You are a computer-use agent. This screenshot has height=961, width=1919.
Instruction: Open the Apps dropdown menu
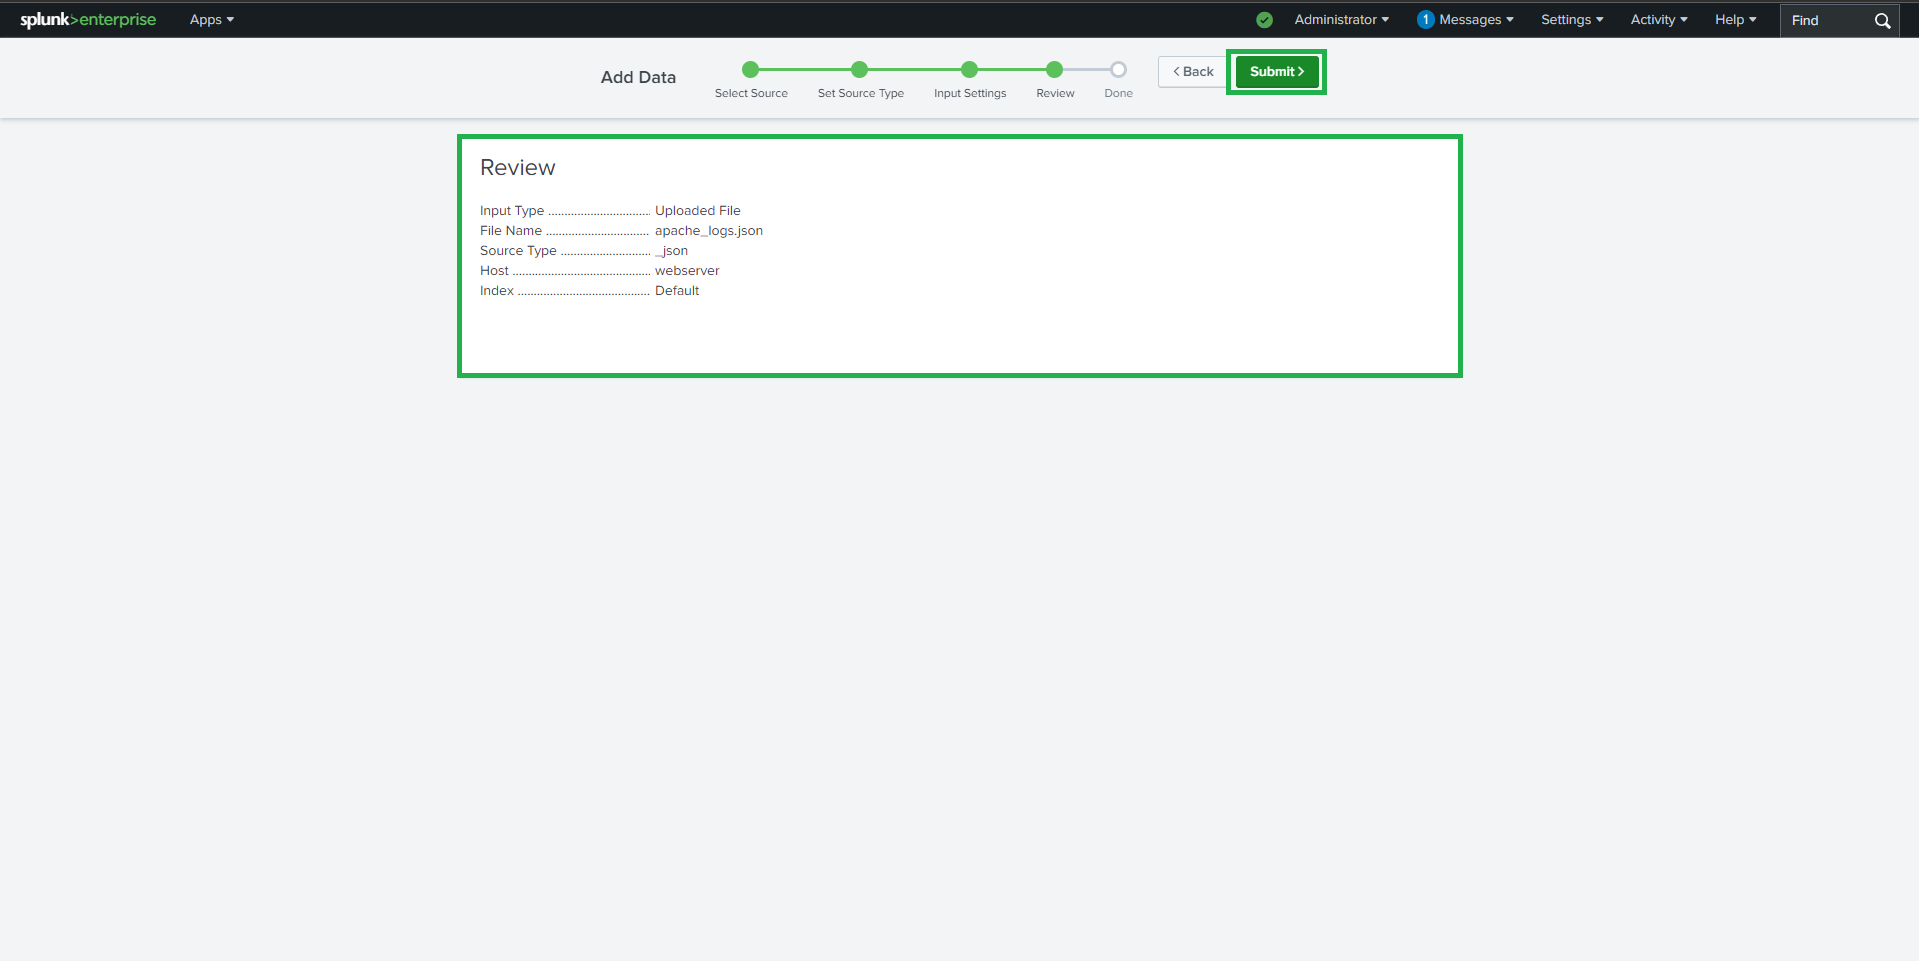pyautogui.click(x=212, y=20)
